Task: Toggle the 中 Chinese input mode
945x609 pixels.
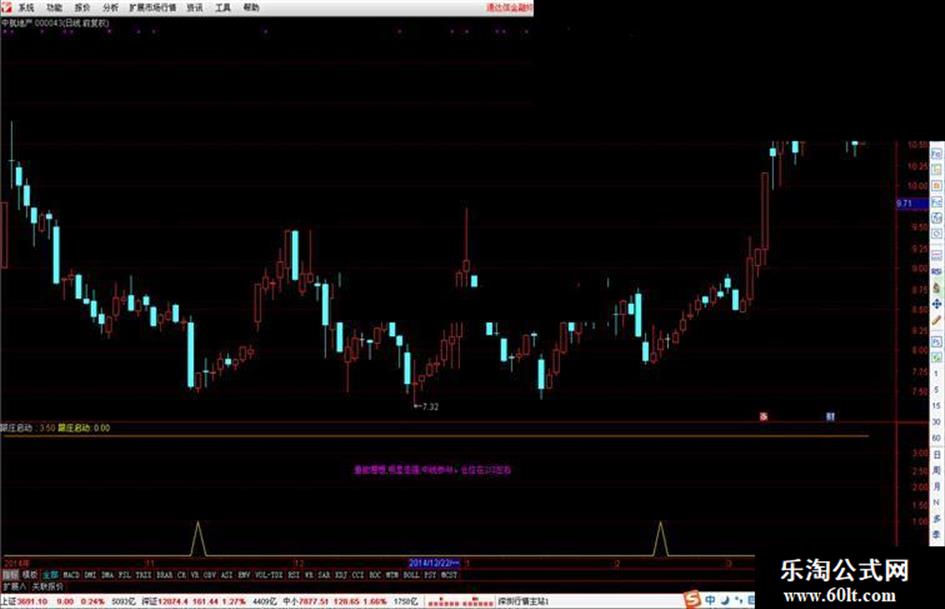Action: (711, 600)
